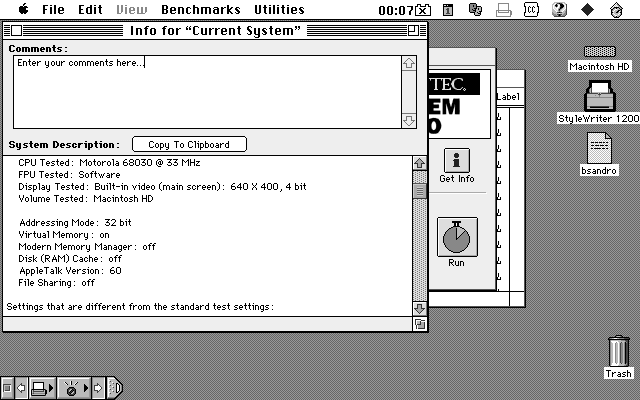This screenshot has width=640, height=400.
Task: Click the Control Strip close box
Action: (7, 387)
